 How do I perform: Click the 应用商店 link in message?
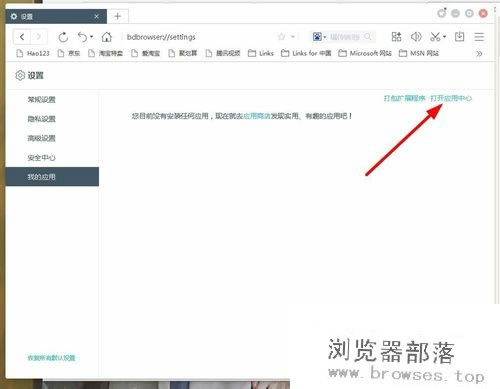256,116
